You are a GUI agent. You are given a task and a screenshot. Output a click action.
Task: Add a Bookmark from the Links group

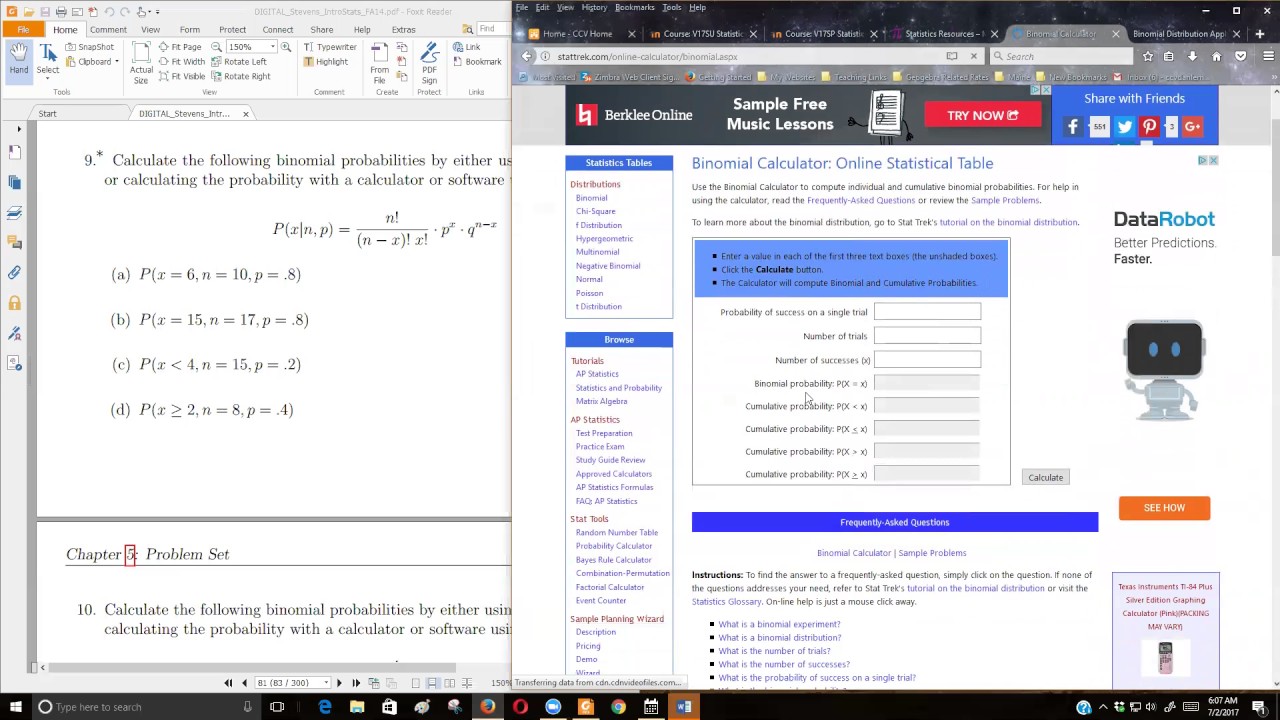tap(476, 62)
